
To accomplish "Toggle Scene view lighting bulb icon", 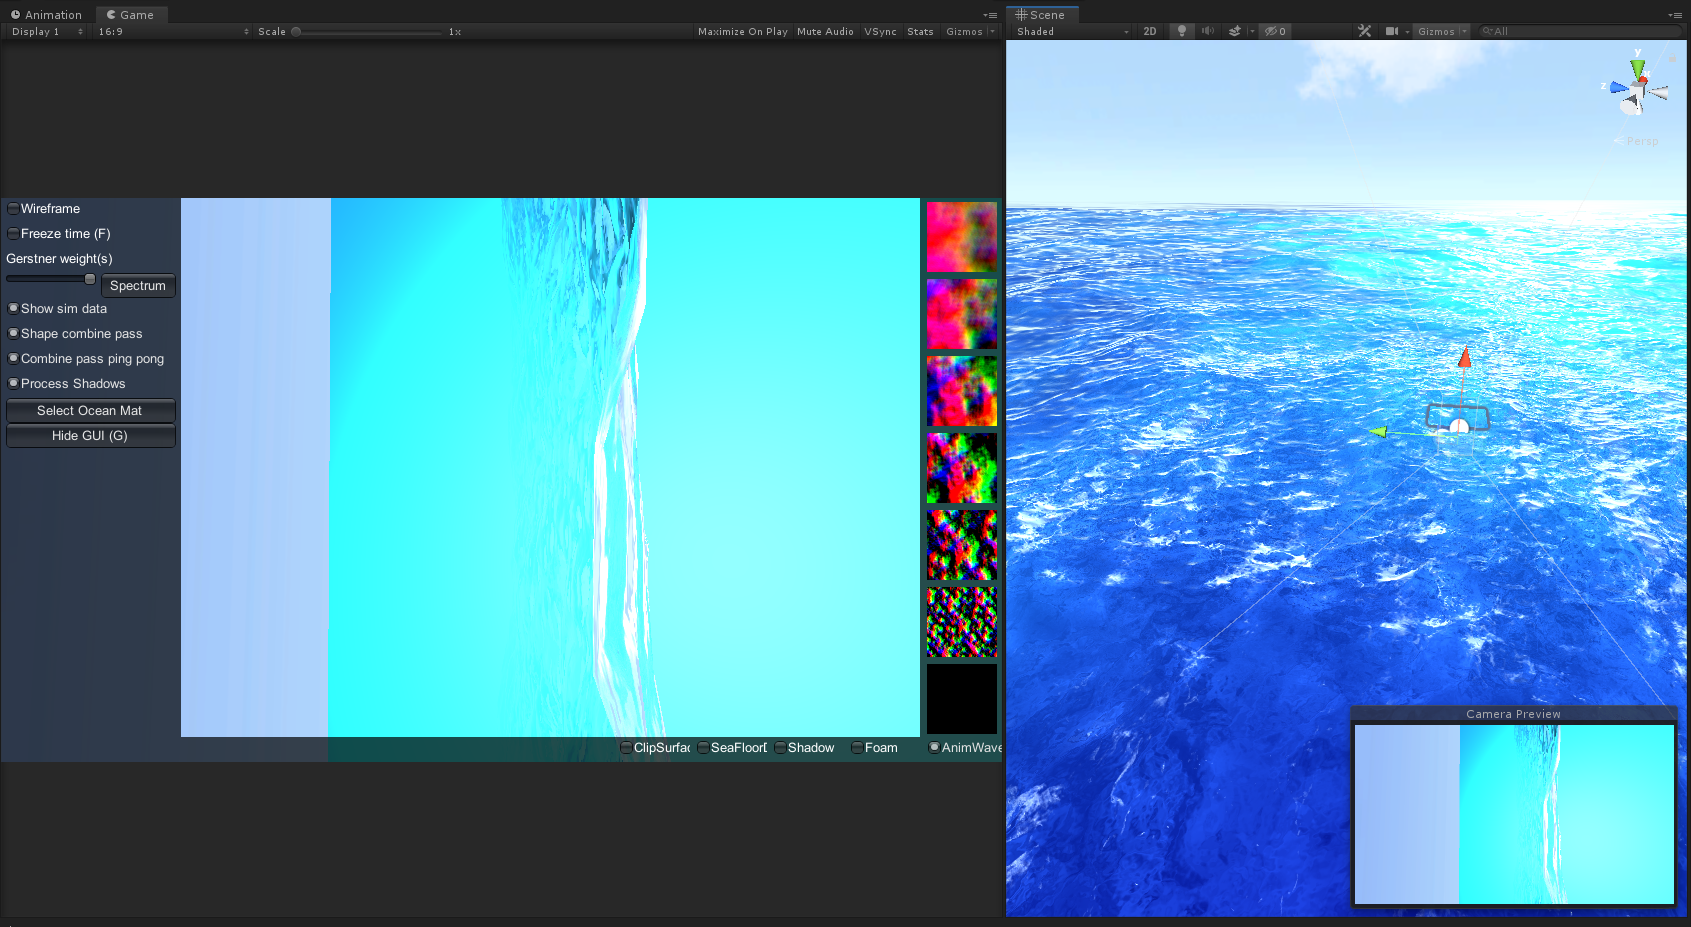I will click(x=1182, y=31).
